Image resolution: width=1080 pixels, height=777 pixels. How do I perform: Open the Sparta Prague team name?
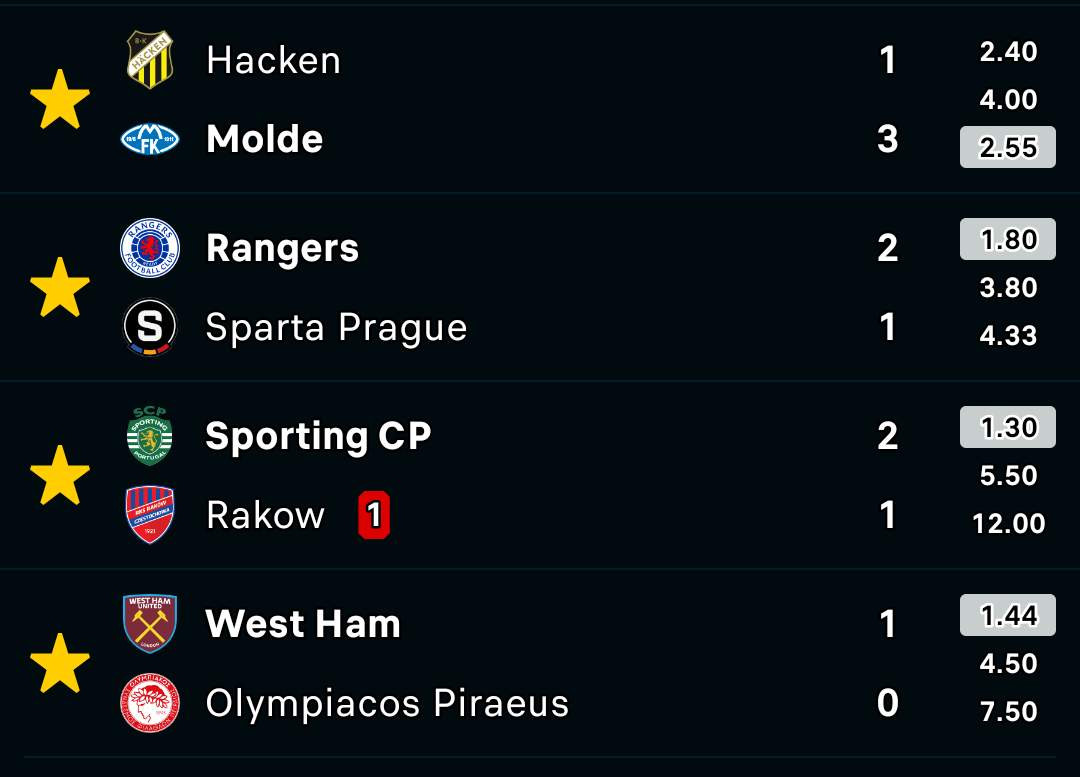(336, 327)
